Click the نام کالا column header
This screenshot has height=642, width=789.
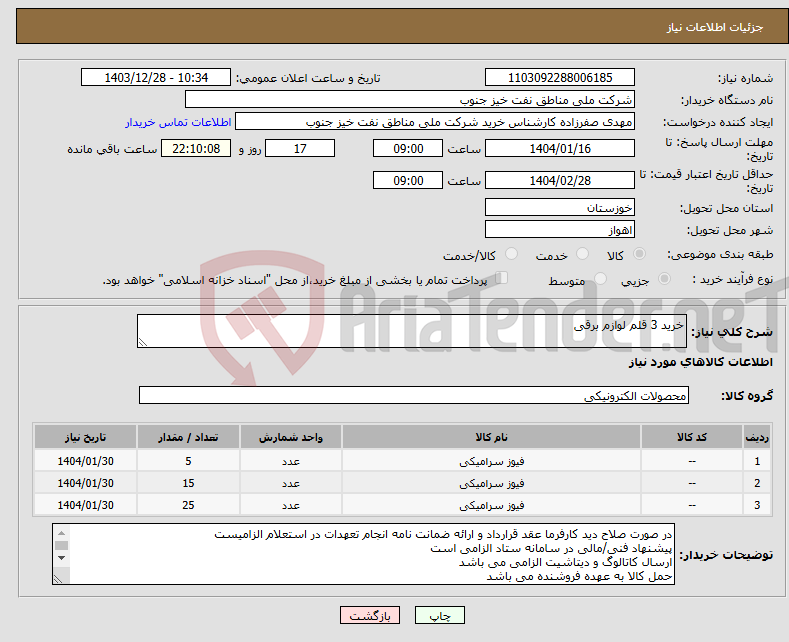coord(491,437)
